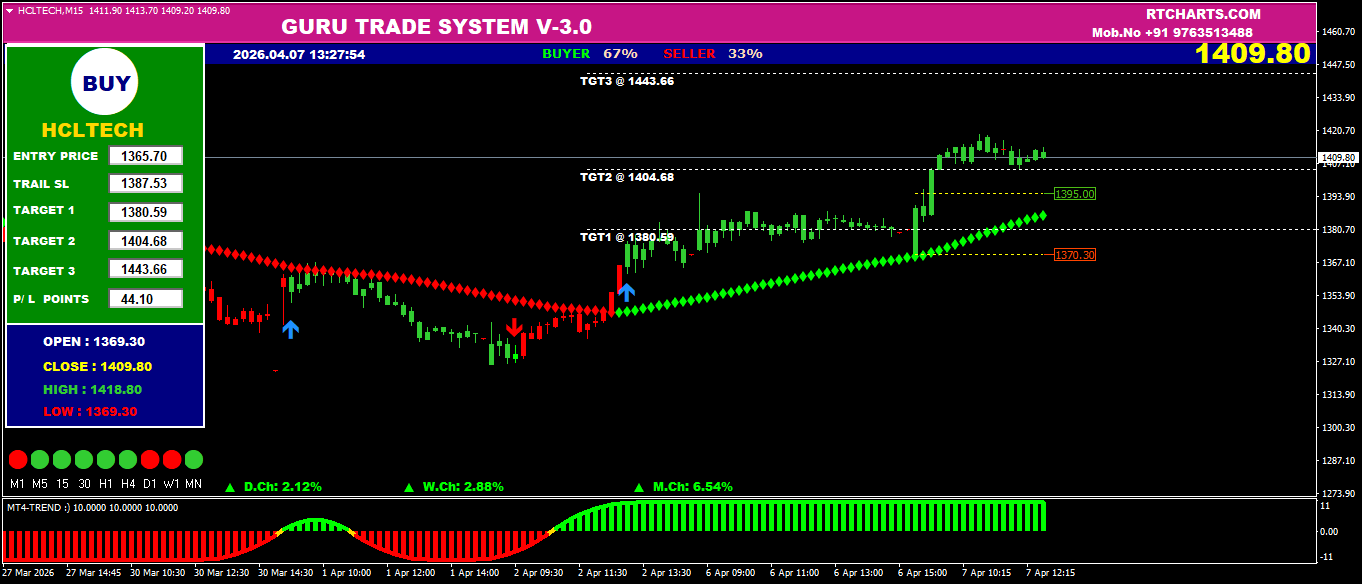Open the HCLTECH,M15 chart dropdown arrow
The width and height of the screenshot is (1362, 584).
click(x=9, y=10)
